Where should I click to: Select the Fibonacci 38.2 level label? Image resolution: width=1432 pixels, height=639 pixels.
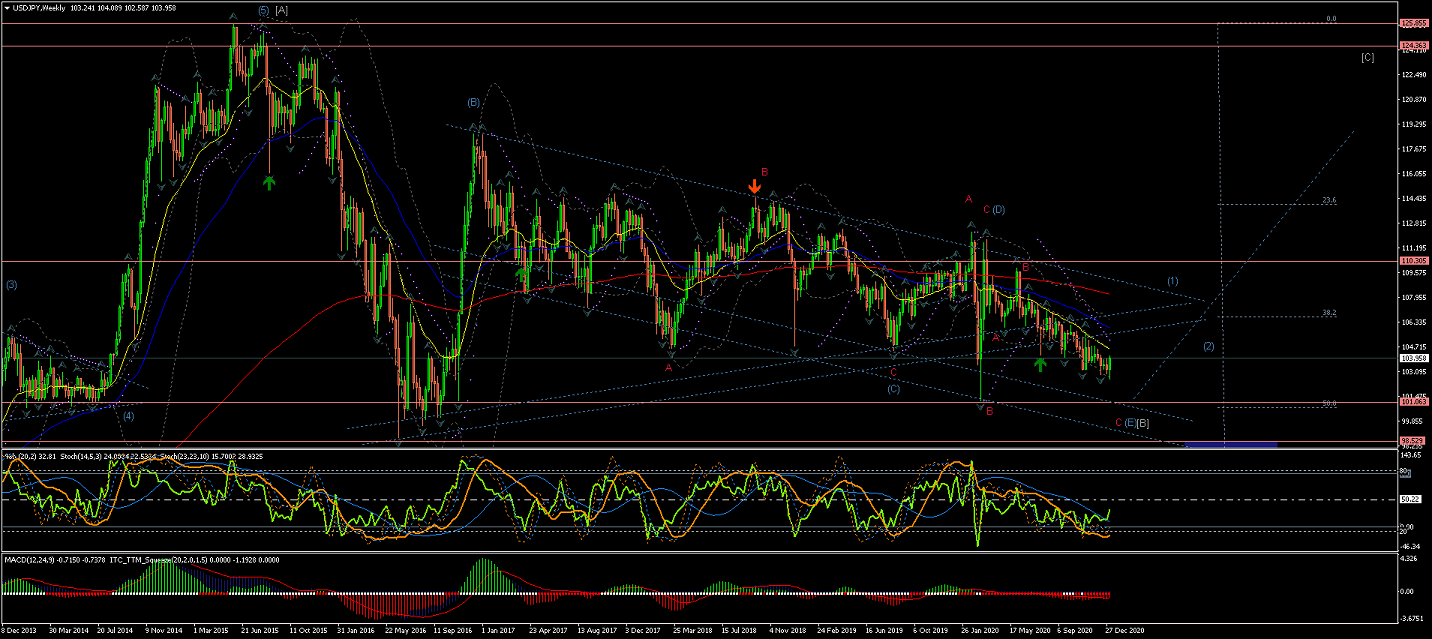point(1328,312)
